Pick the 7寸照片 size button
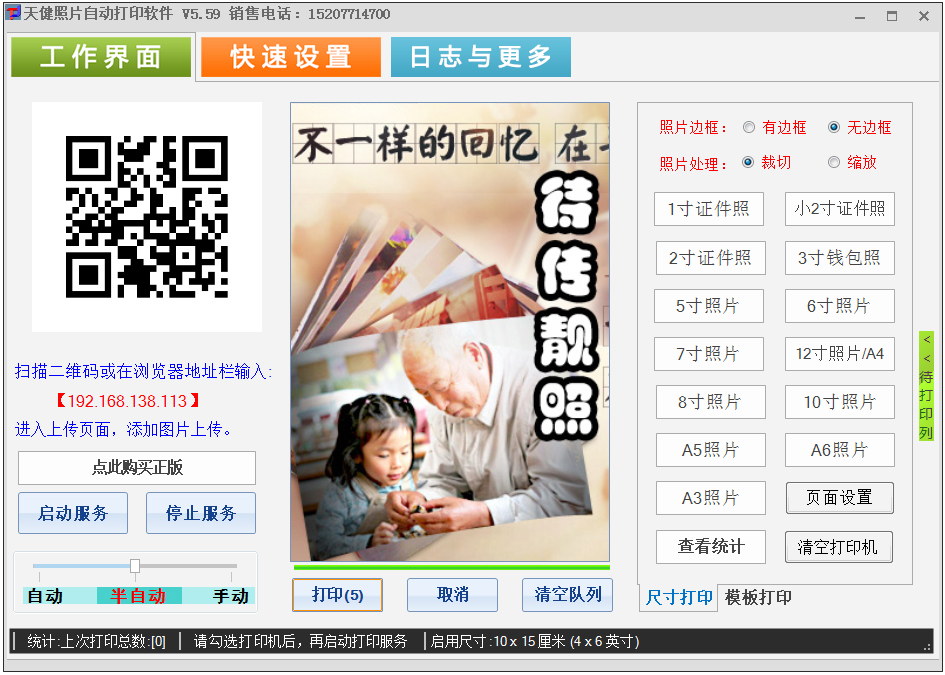945x675 pixels. coord(709,354)
